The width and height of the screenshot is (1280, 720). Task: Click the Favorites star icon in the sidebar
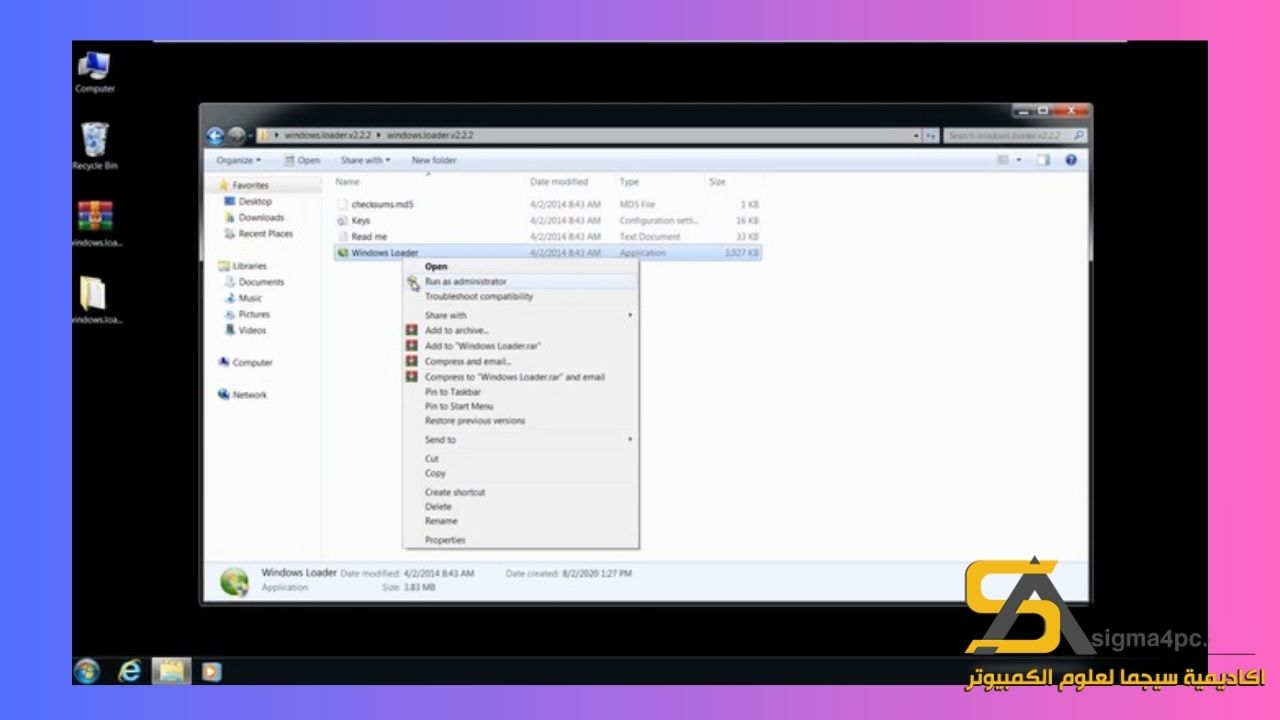pyautogui.click(x=224, y=185)
